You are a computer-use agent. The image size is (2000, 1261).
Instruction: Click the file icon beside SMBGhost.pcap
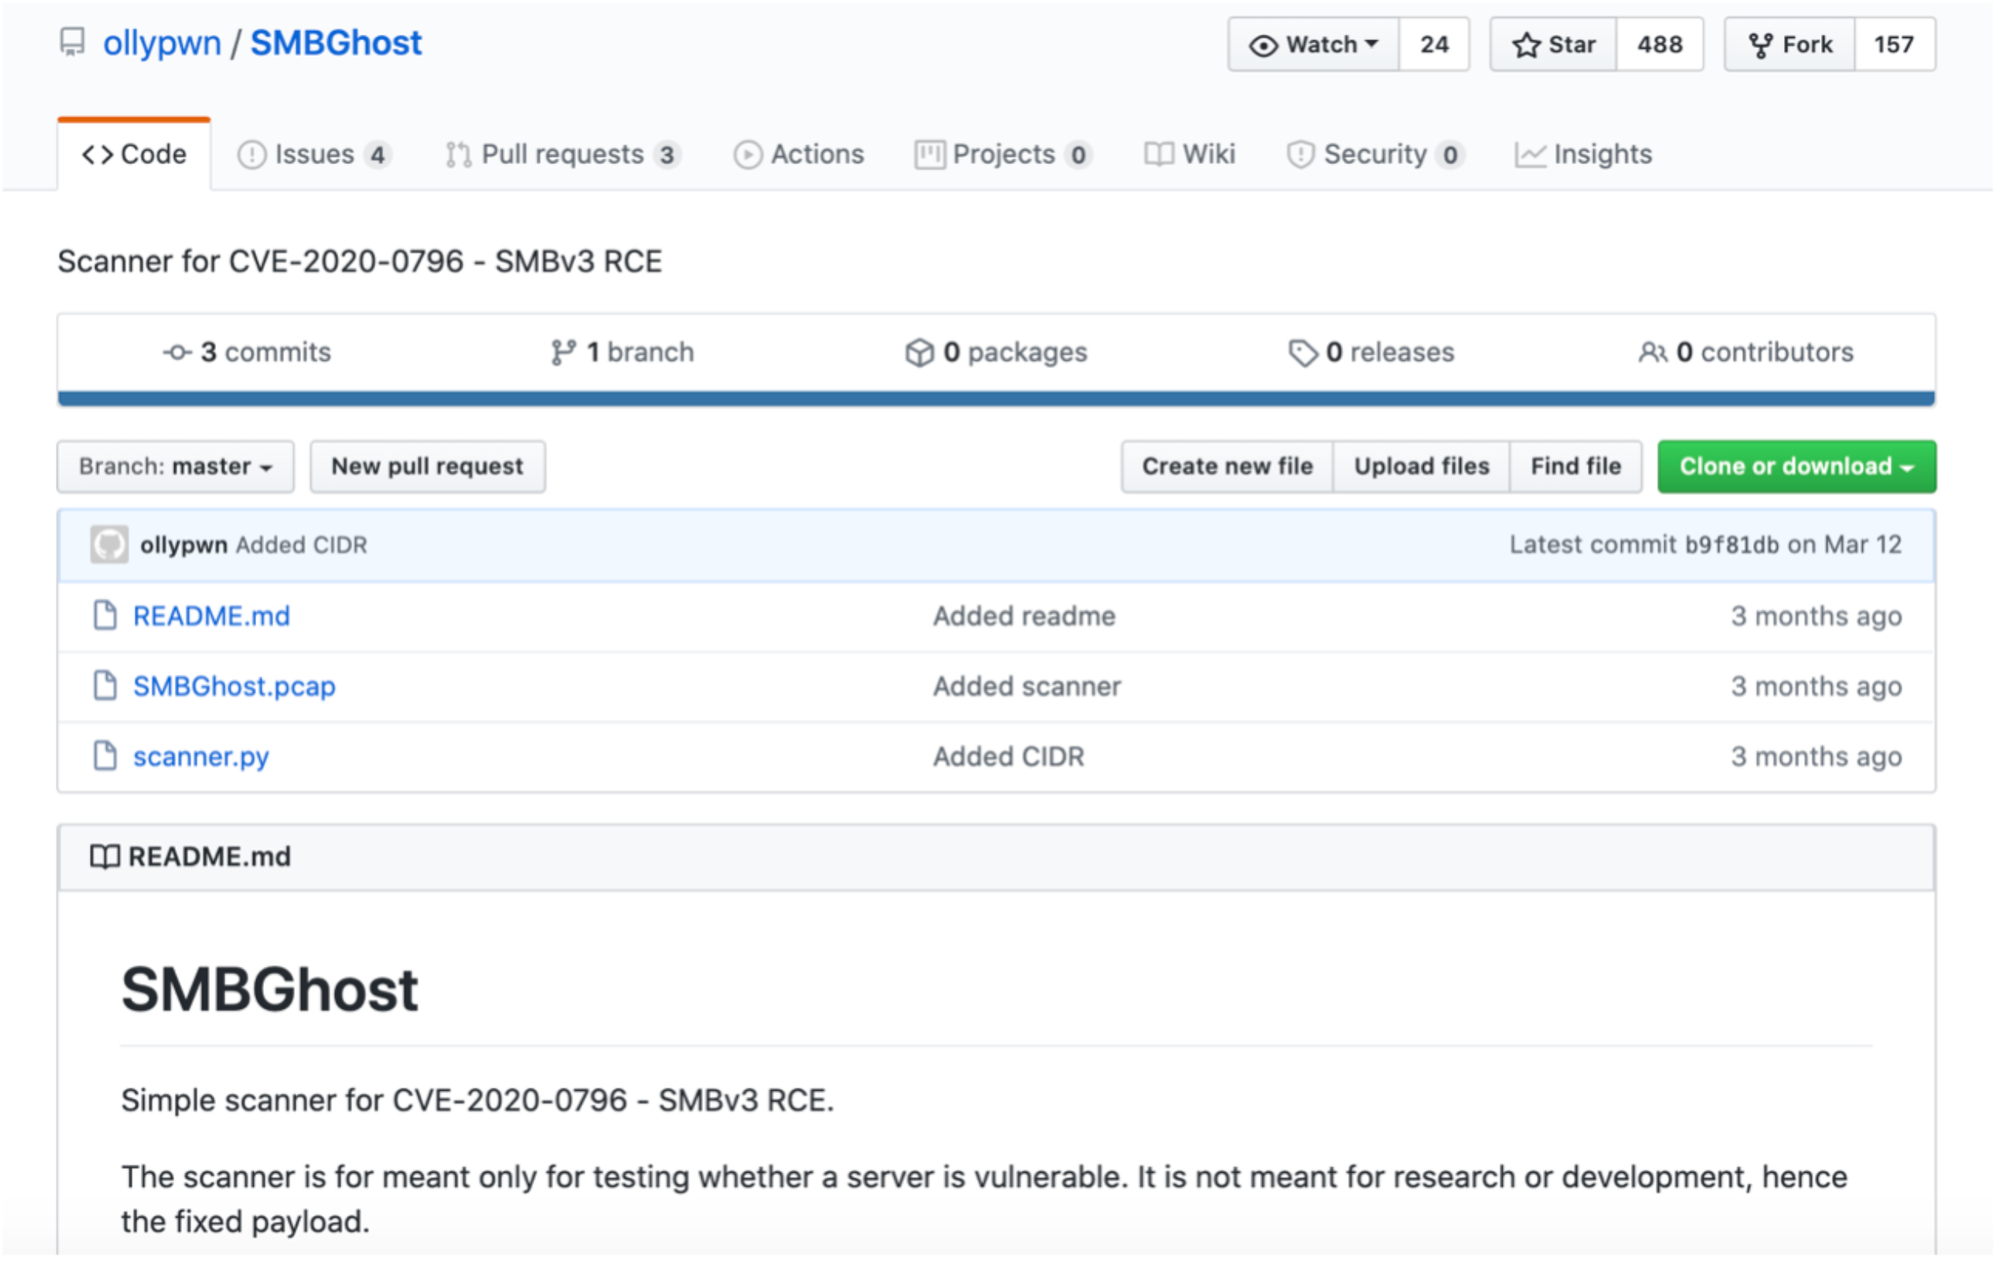(105, 686)
